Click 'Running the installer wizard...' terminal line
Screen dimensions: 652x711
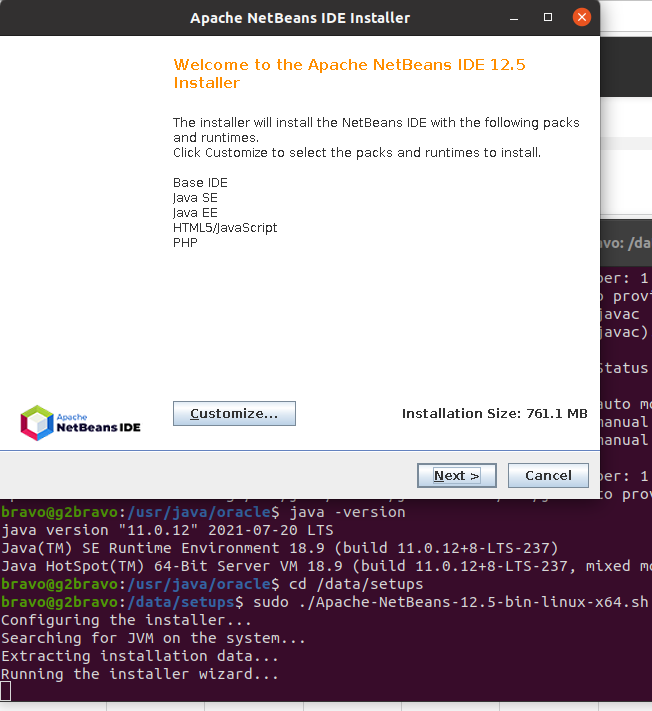click(140, 674)
